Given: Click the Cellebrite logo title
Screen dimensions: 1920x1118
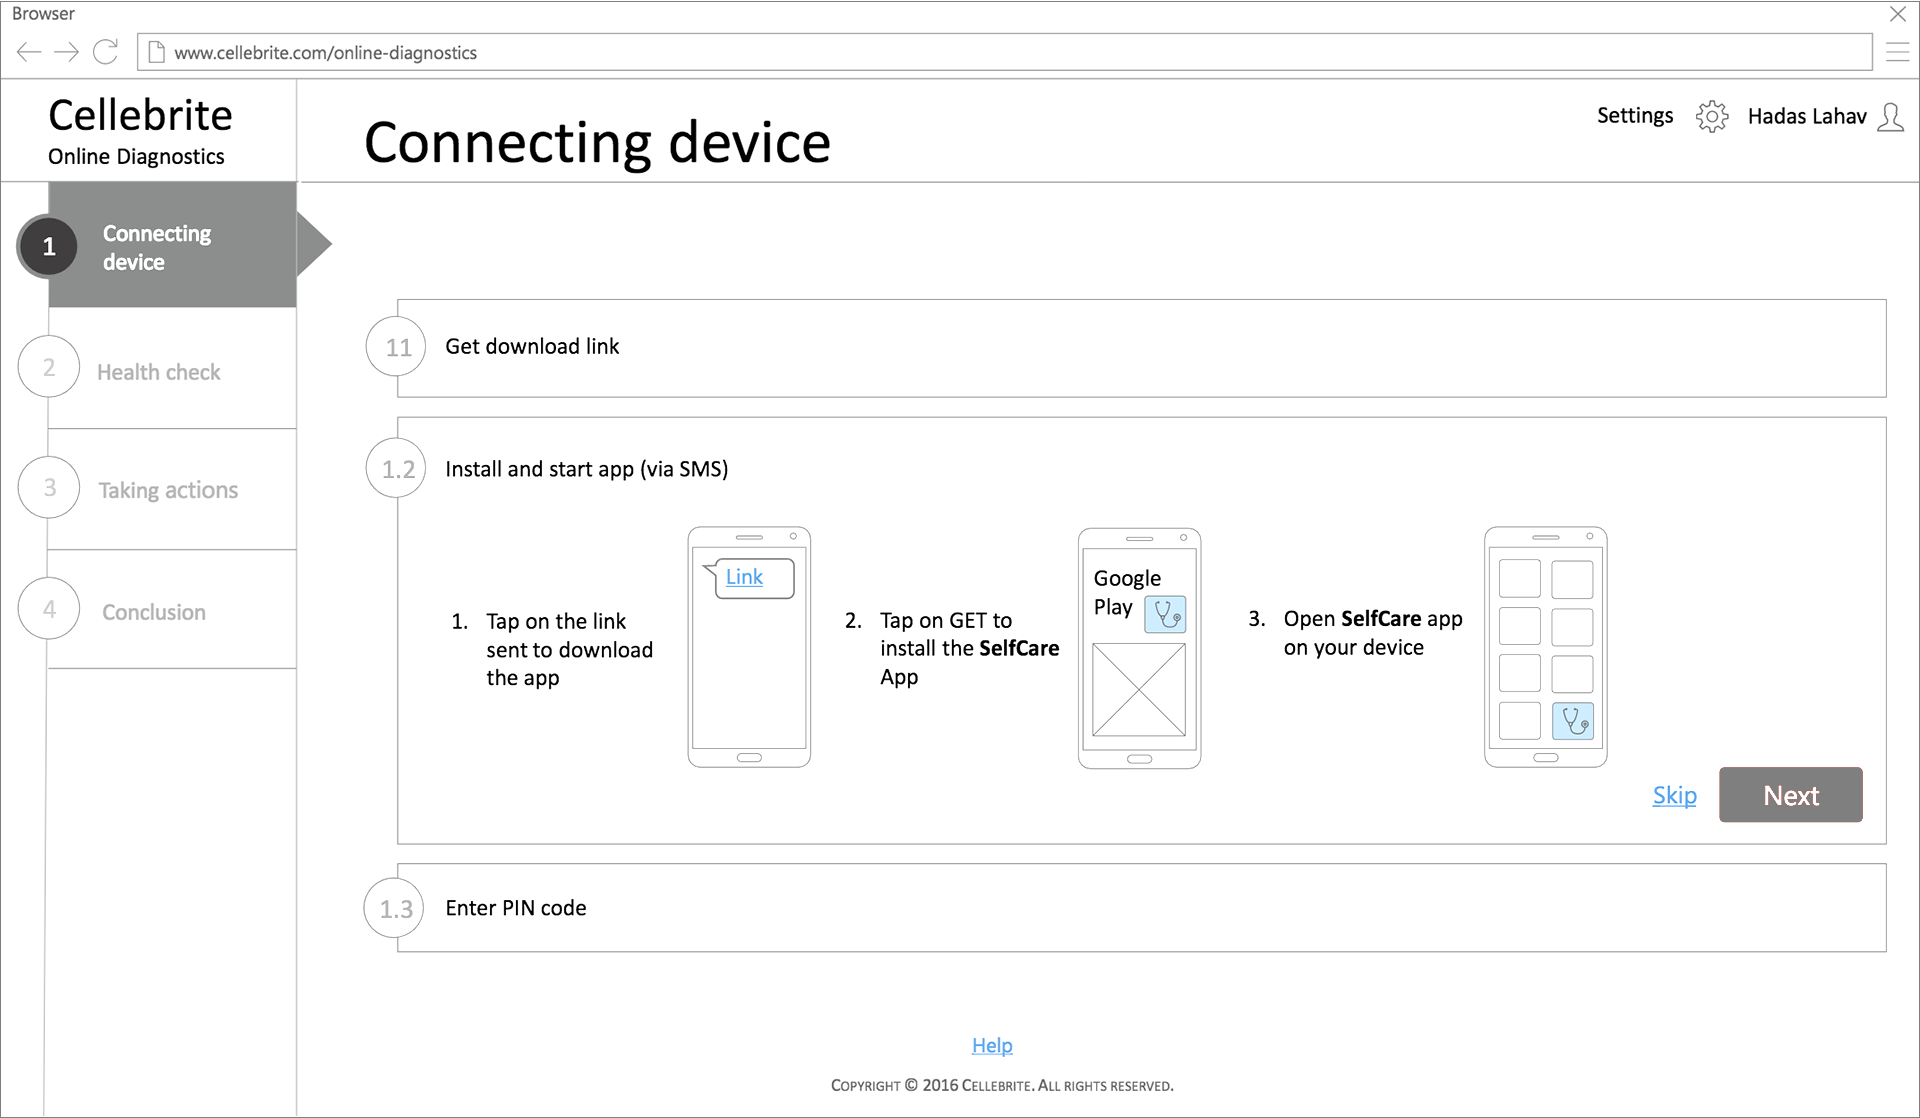Looking at the screenshot, I should 140,115.
